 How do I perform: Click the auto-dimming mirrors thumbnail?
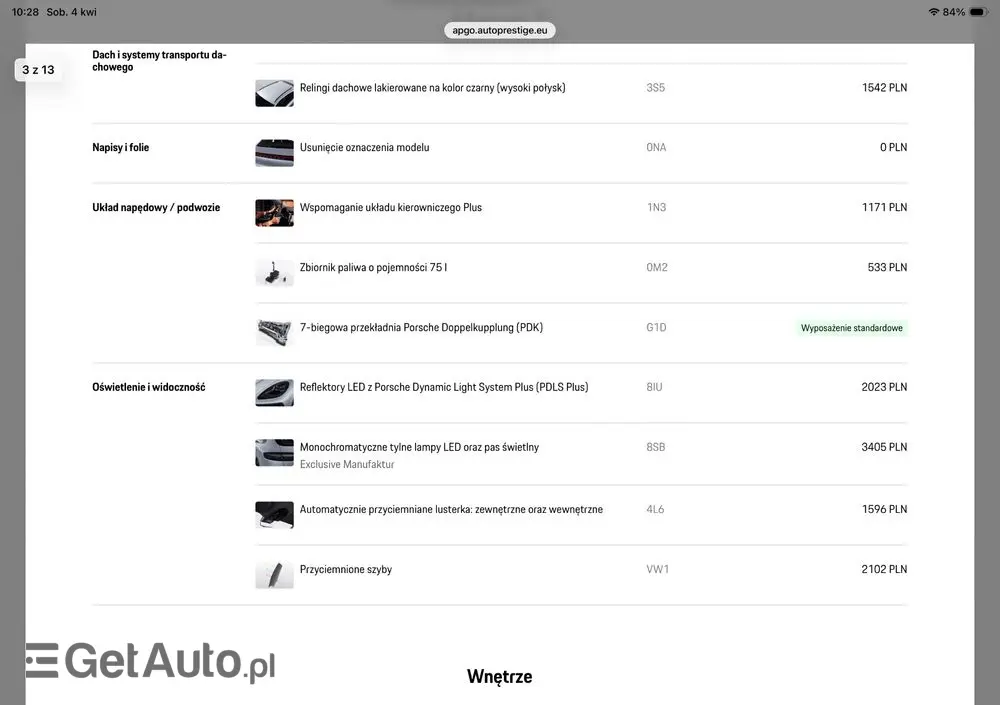274,515
